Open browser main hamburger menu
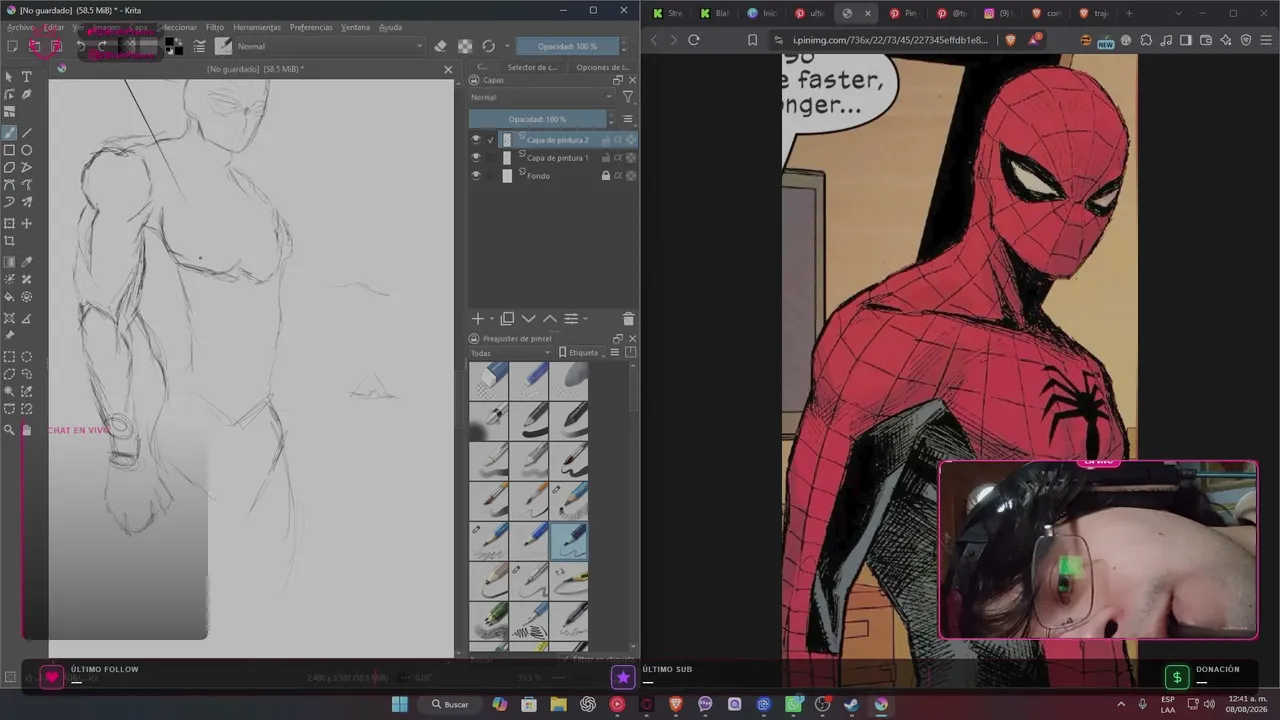This screenshot has height=720, width=1280. coord(1265,40)
